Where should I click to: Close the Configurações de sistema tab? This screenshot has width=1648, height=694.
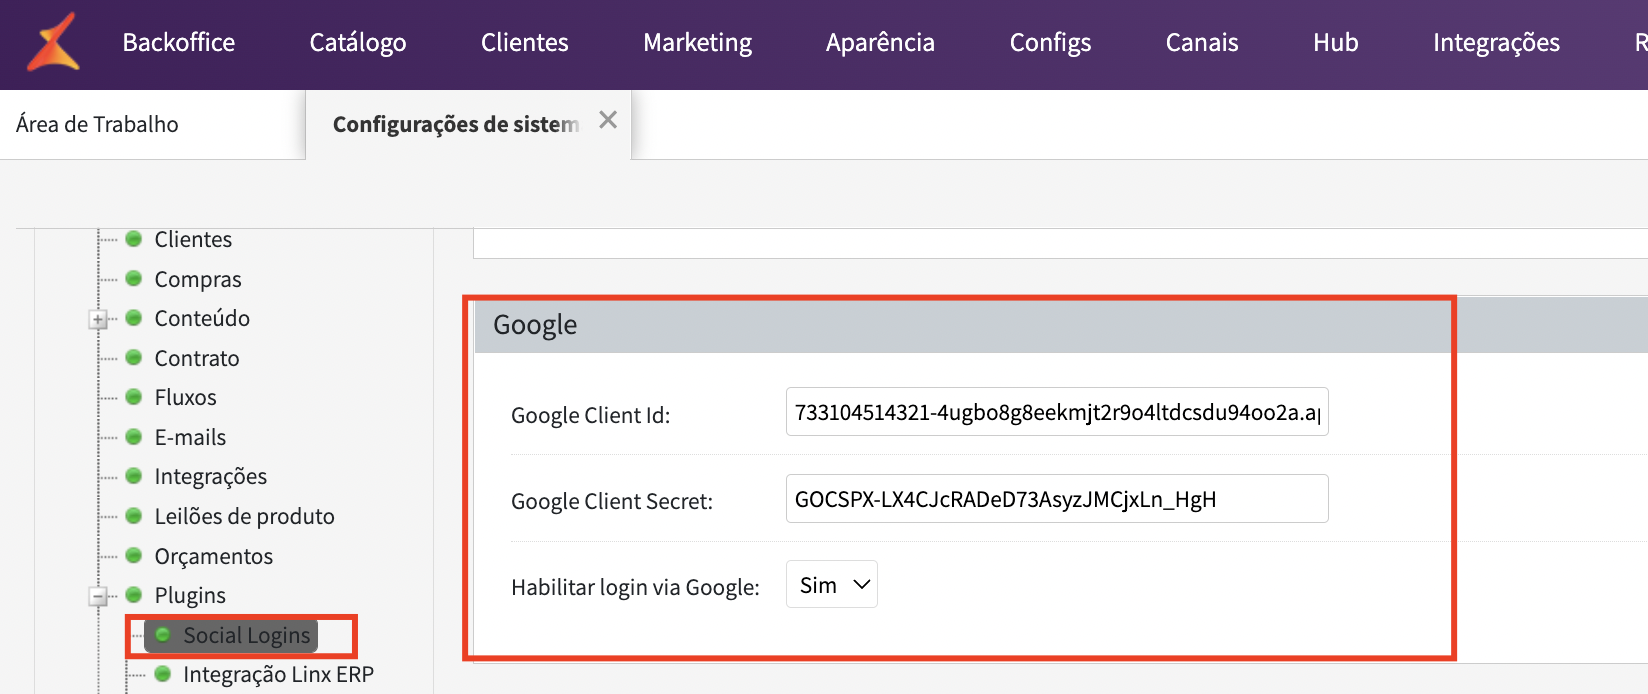tap(608, 120)
